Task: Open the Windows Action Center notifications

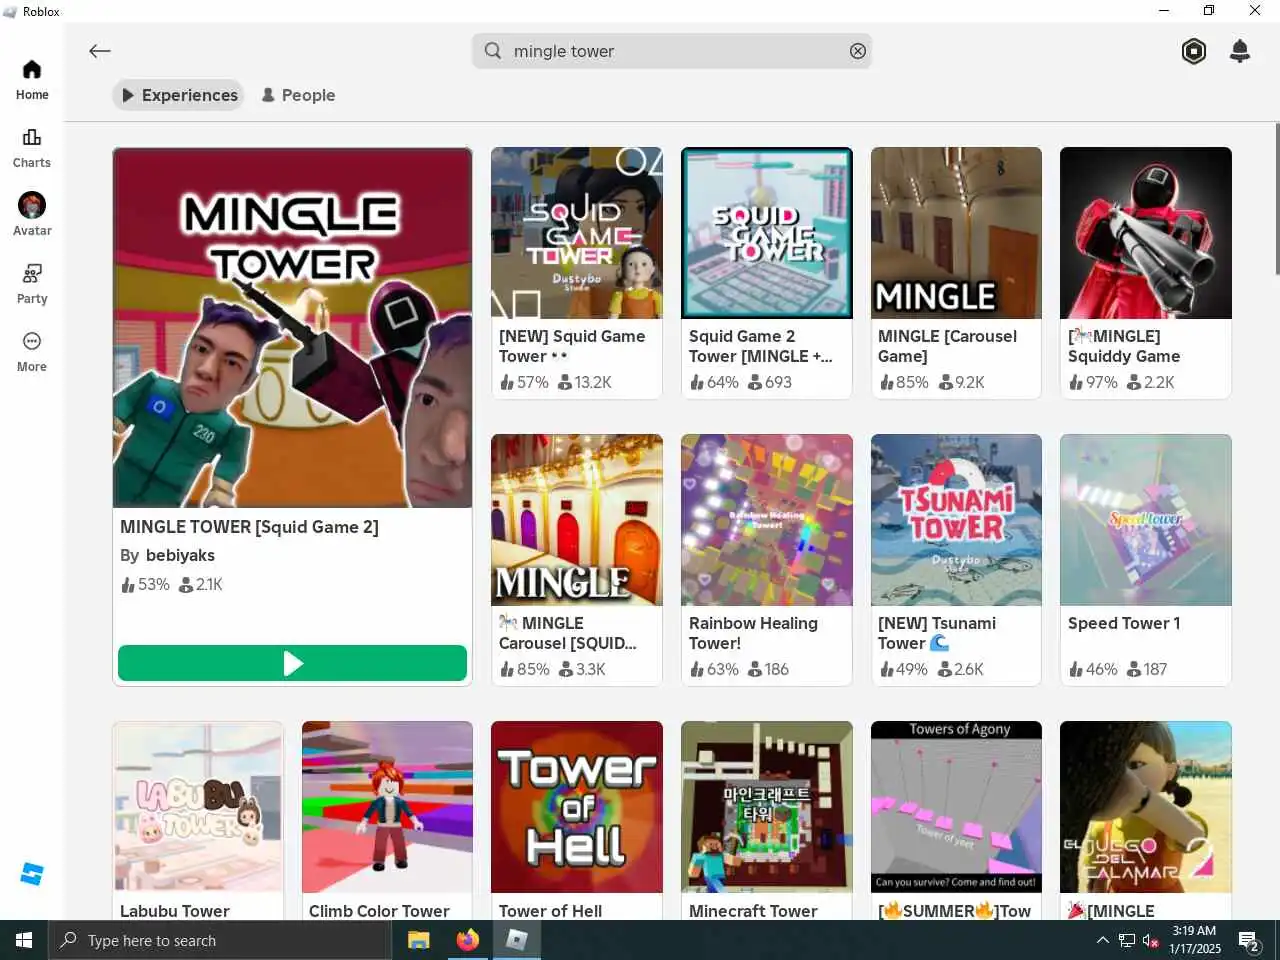Action: click(x=1249, y=940)
